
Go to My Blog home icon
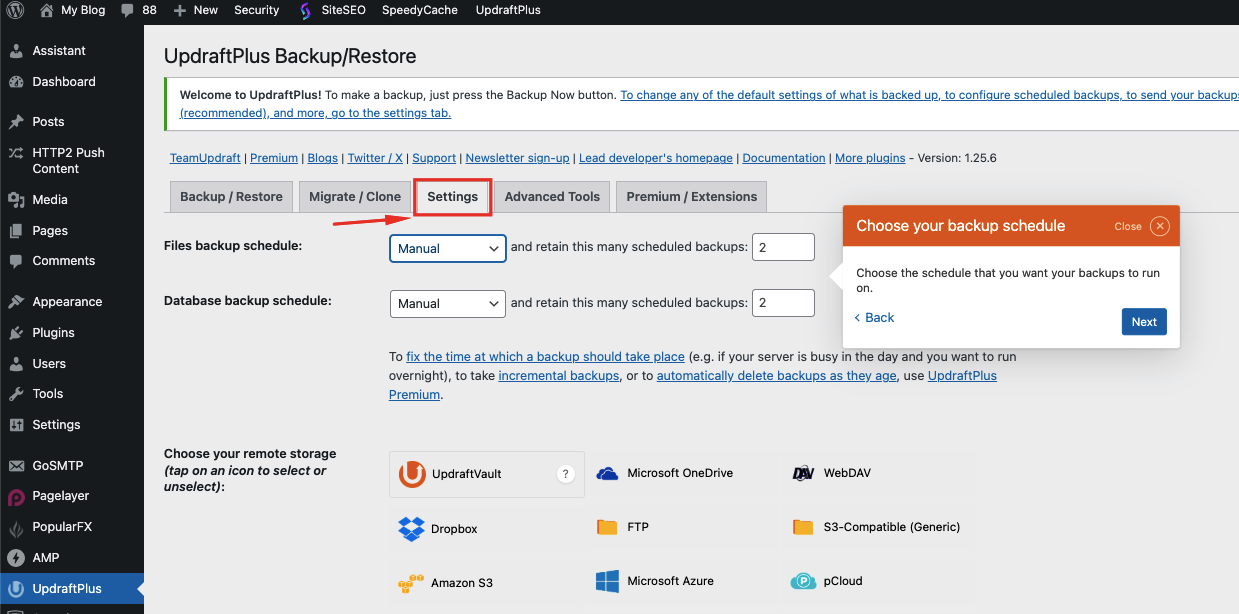(46, 10)
